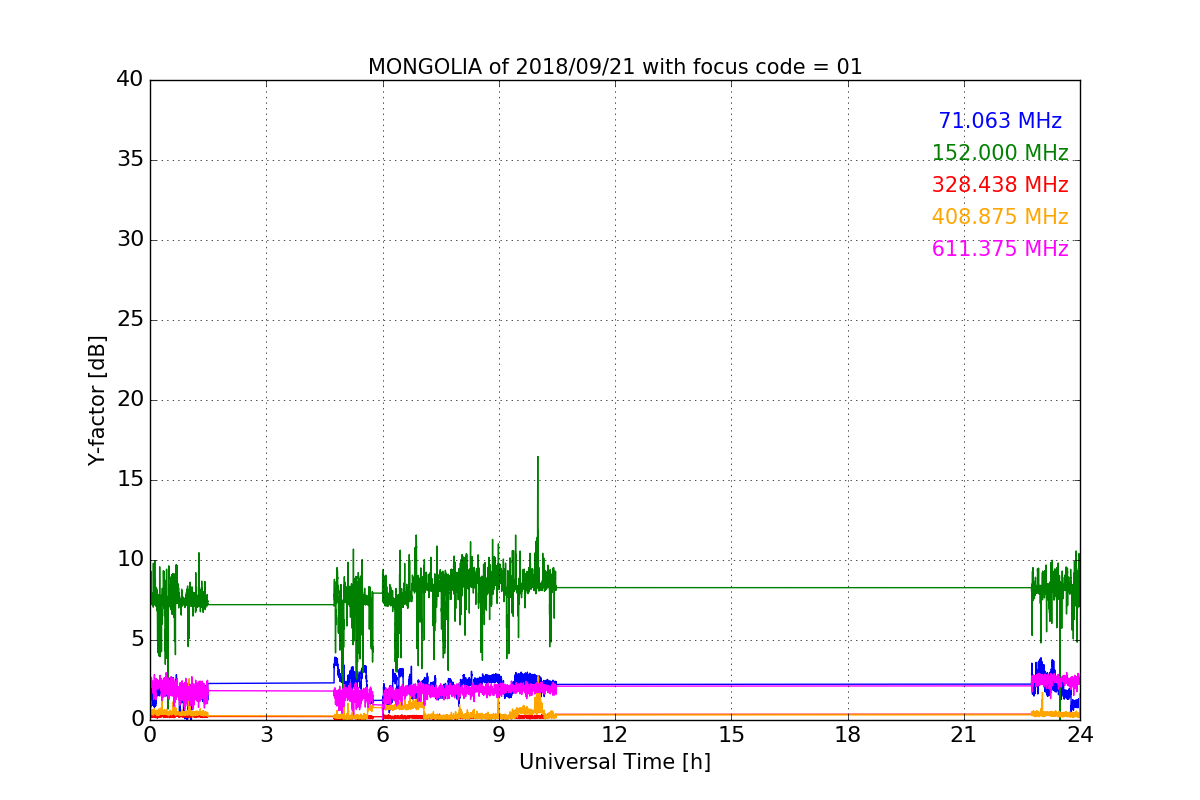Click x-axis tick label 9
1200x800 pixels.
pos(499,734)
